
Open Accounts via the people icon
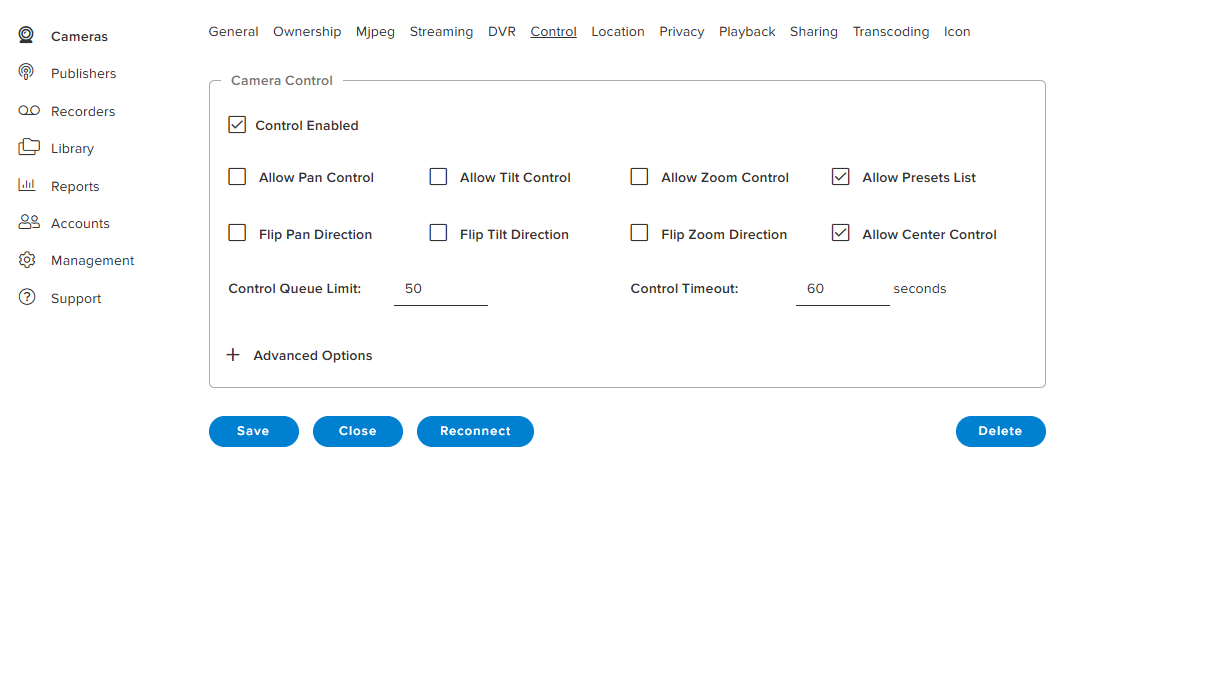[29, 223]
